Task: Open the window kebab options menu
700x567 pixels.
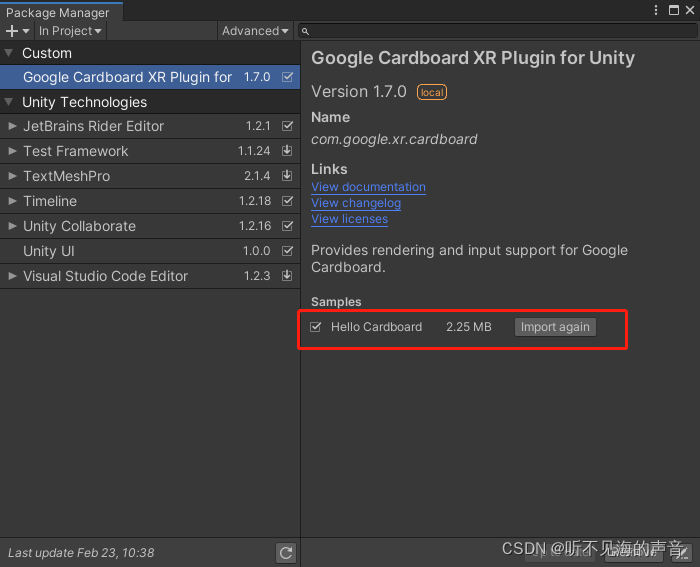Action: [656, 10]
